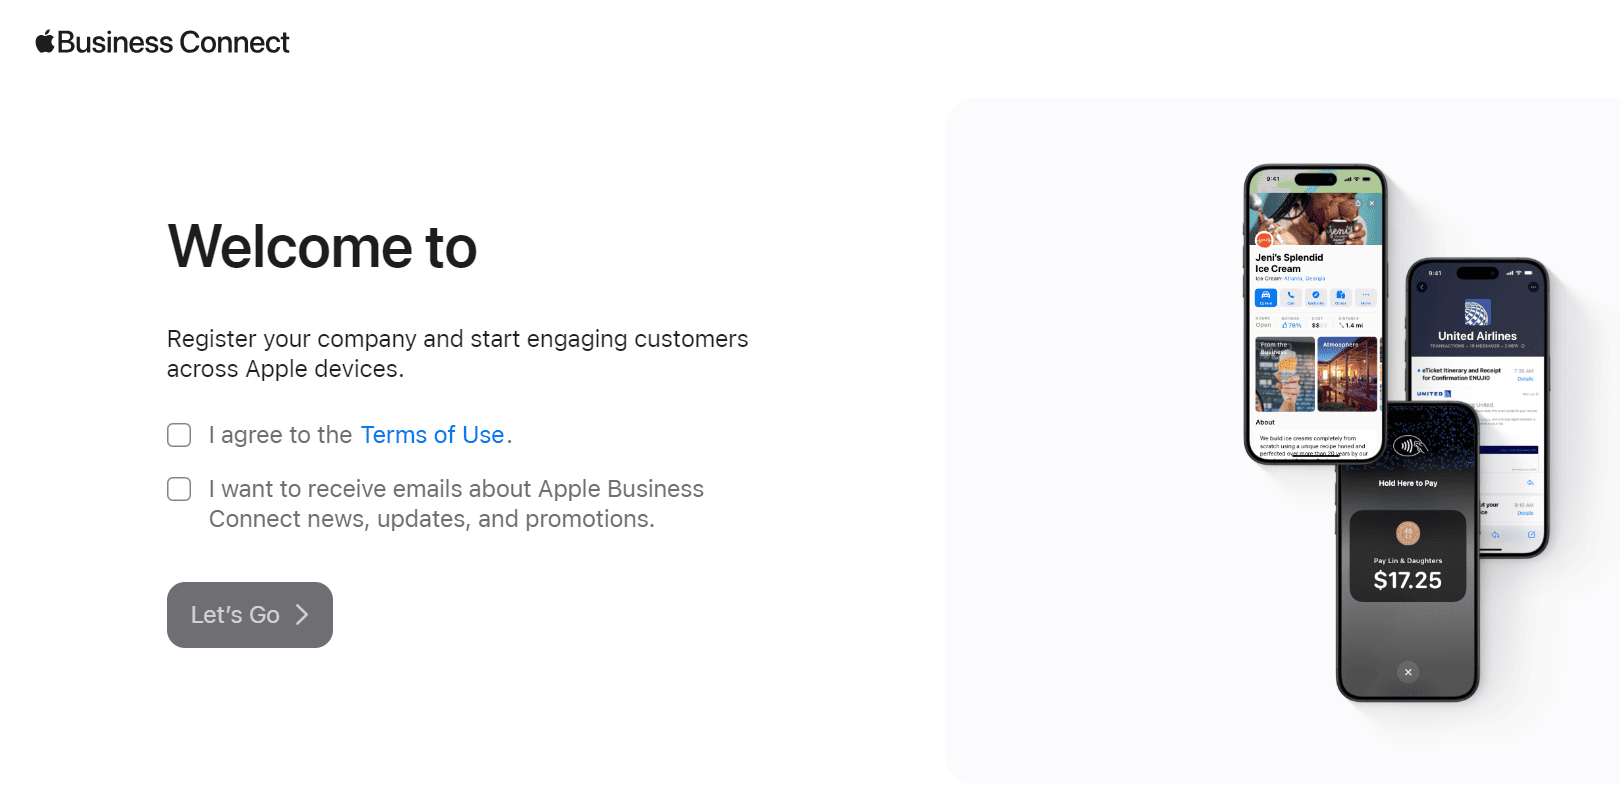Dismiss the Pay Lin & Daughters payment sheet
Screen dimensions: 1620x798
click(x=1408, y=671)
